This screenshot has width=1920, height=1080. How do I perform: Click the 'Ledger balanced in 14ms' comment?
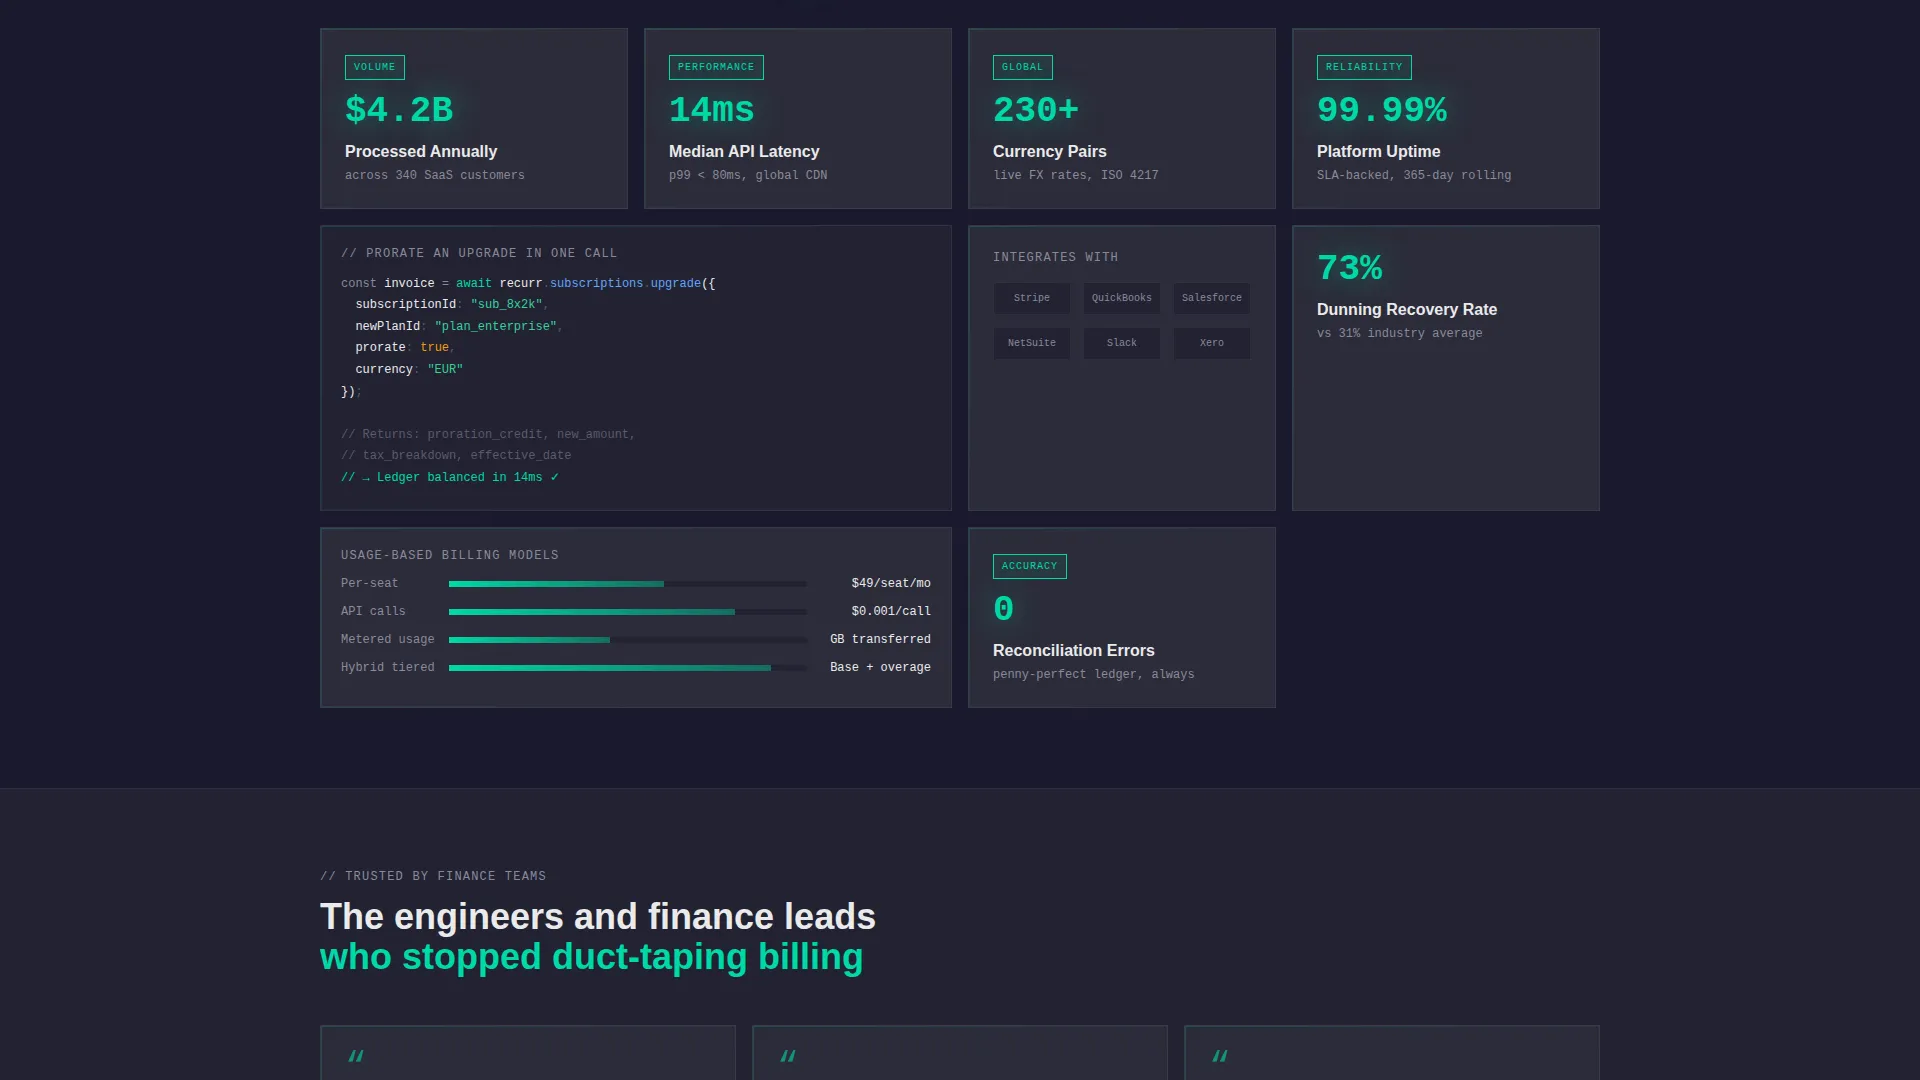point(449,477)
